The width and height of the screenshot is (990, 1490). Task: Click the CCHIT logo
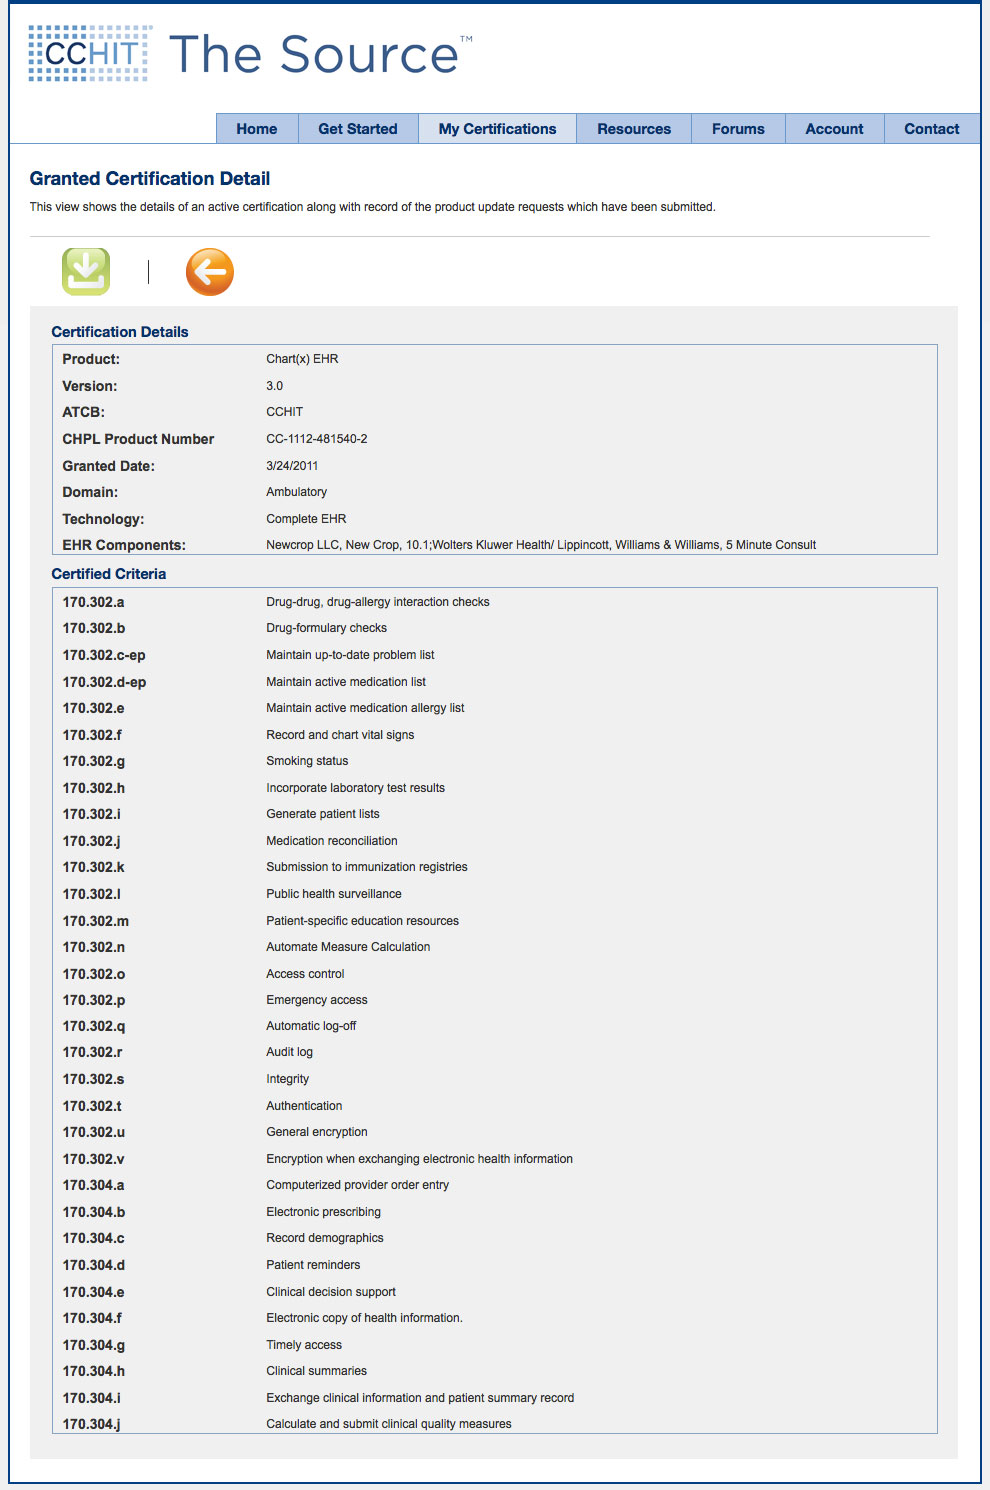point(90,54)
